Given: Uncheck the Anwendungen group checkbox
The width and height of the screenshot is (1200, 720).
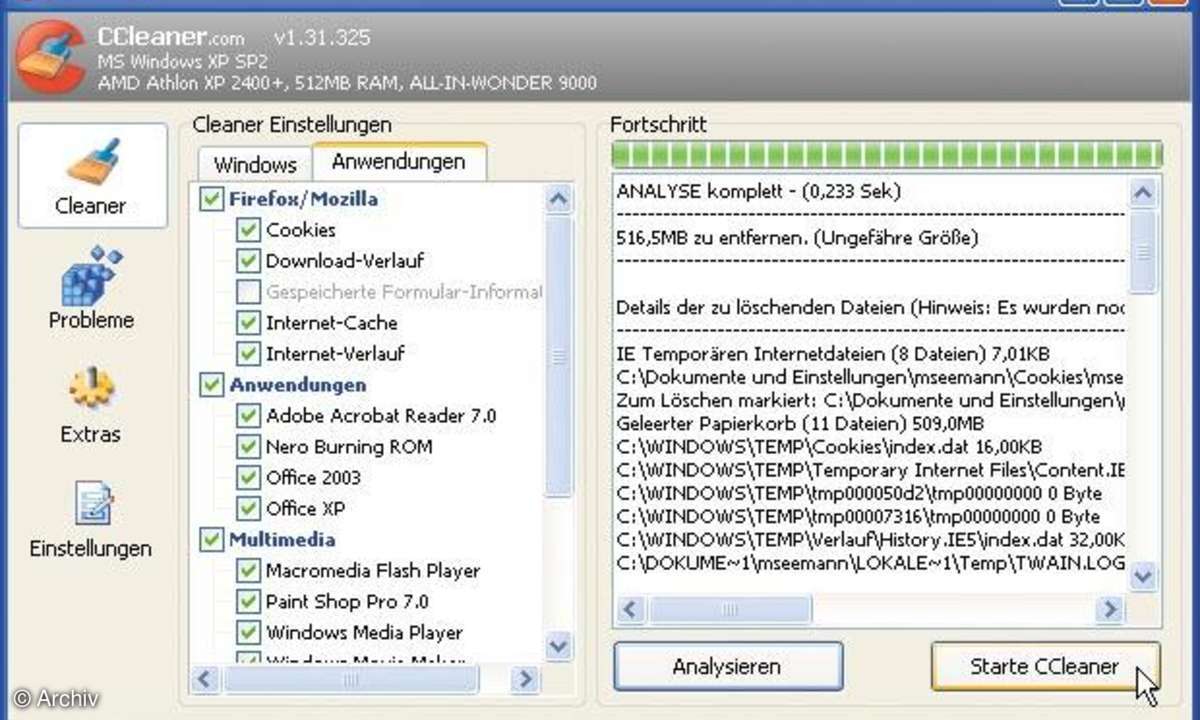Looking at the screenshot, I should (210, 384).
